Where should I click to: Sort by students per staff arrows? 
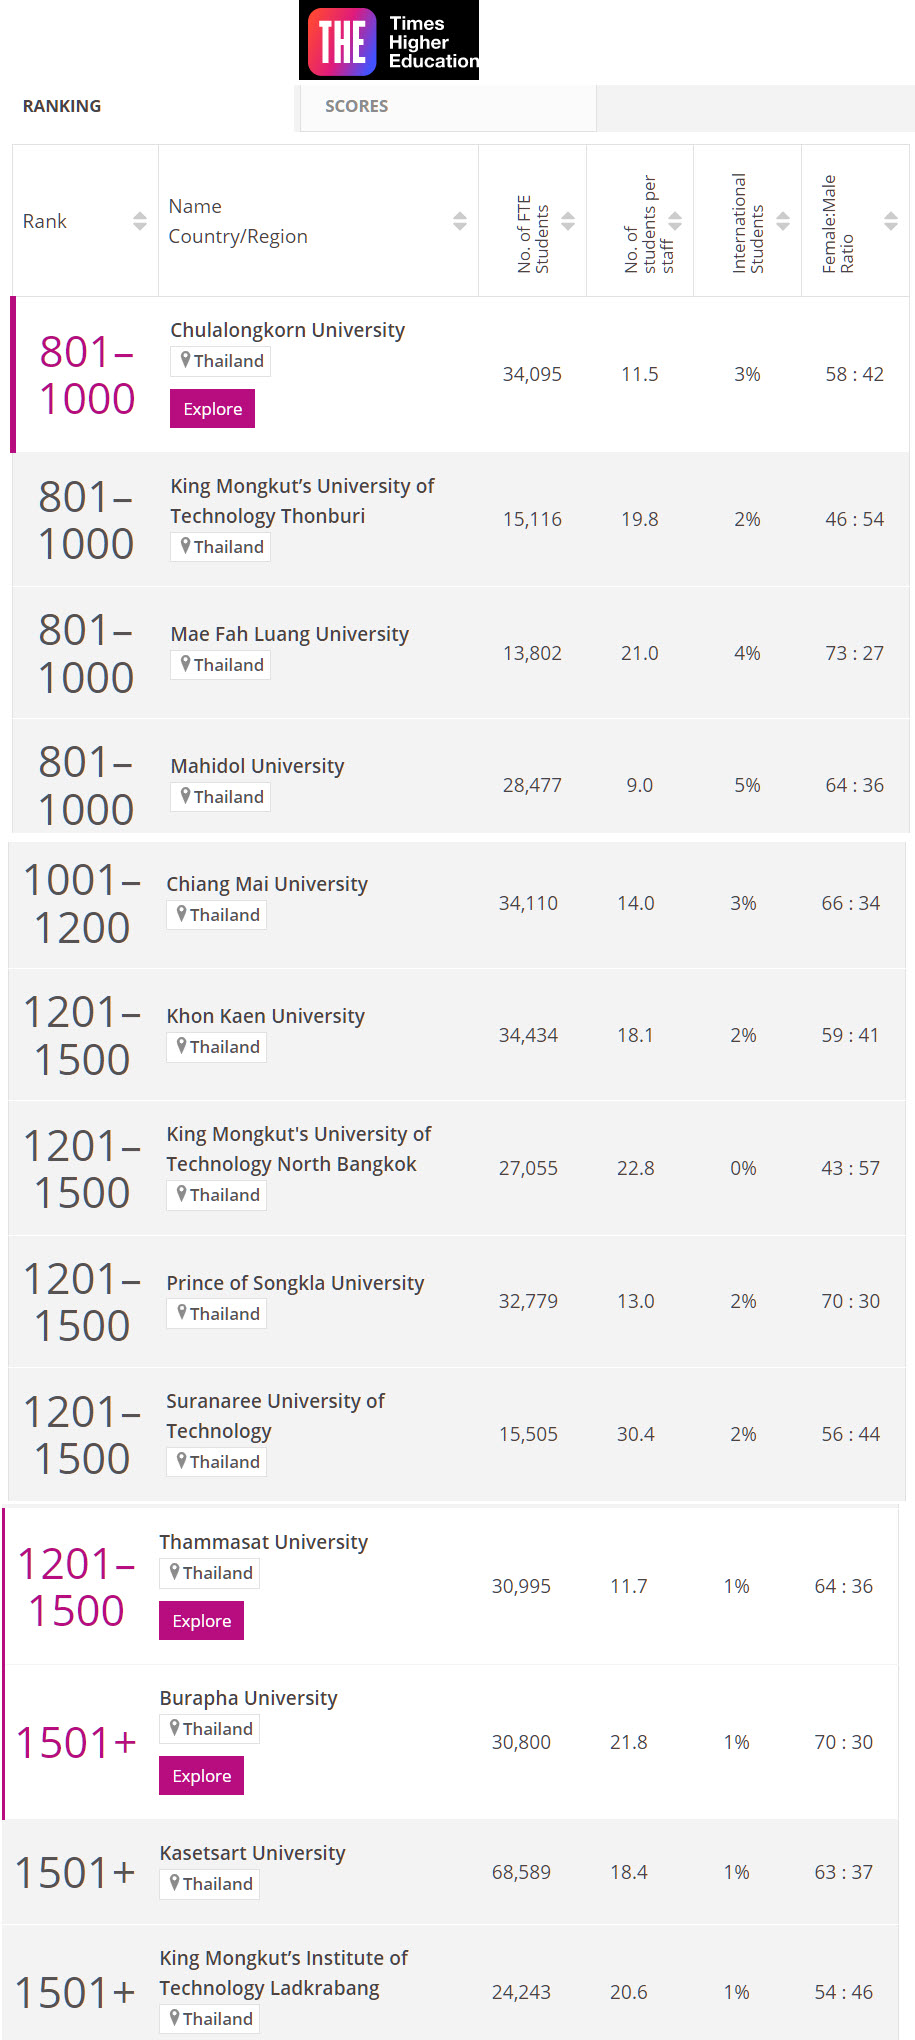click(675, 221)
